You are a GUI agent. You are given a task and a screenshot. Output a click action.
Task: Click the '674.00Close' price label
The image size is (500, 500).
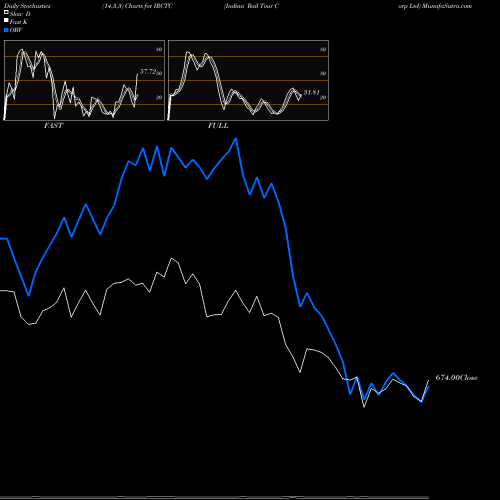(x=457, y=378)
